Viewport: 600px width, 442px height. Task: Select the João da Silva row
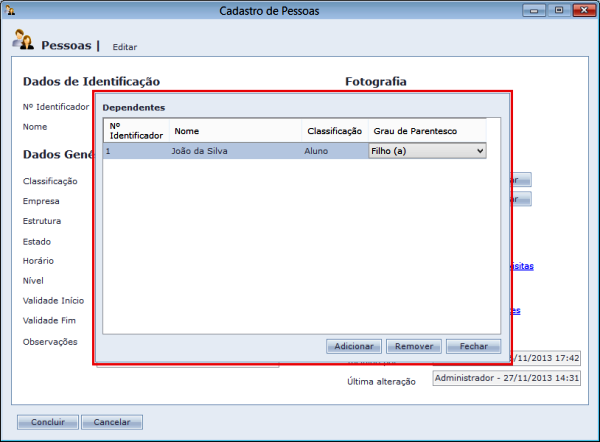[210, 151]
